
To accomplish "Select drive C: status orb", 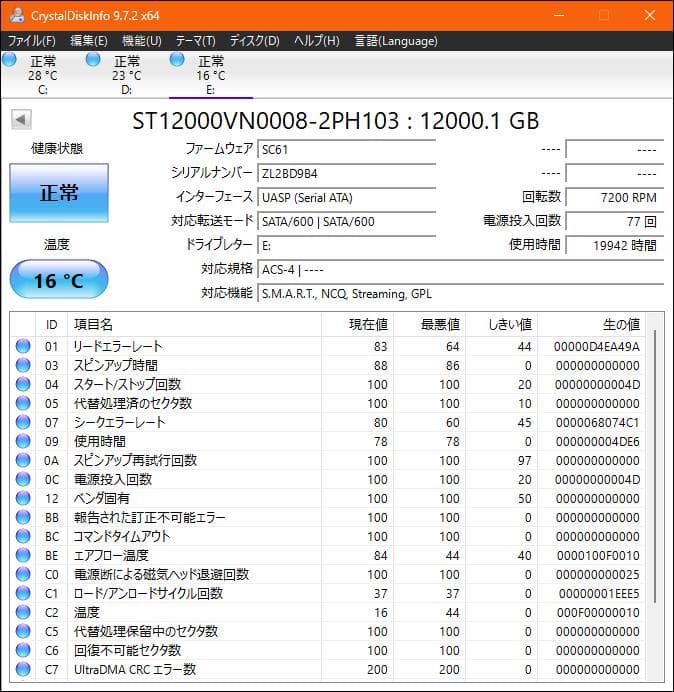I will 9,60.
